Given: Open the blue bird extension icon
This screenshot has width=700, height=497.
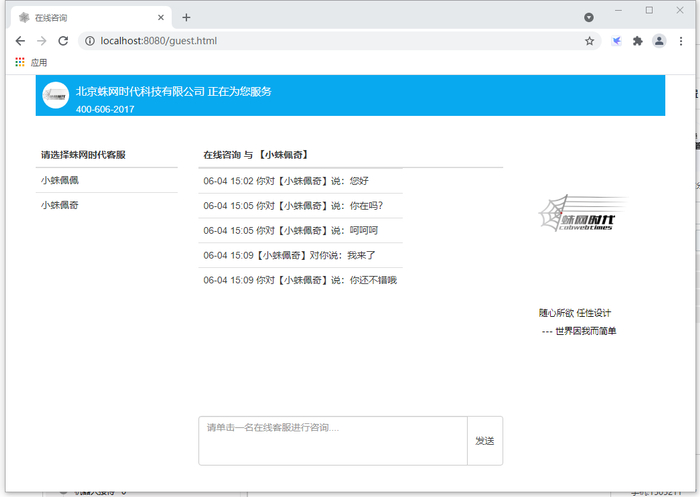Looking at the screenshot, I should click(617, 41).
